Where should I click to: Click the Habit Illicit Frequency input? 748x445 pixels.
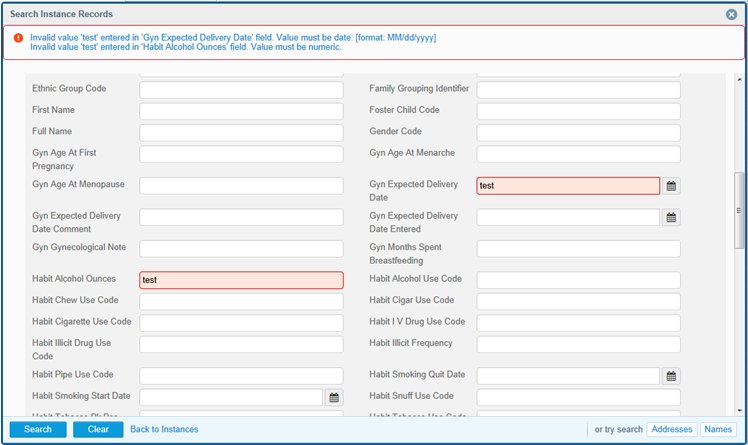click(x=578, y=344)
